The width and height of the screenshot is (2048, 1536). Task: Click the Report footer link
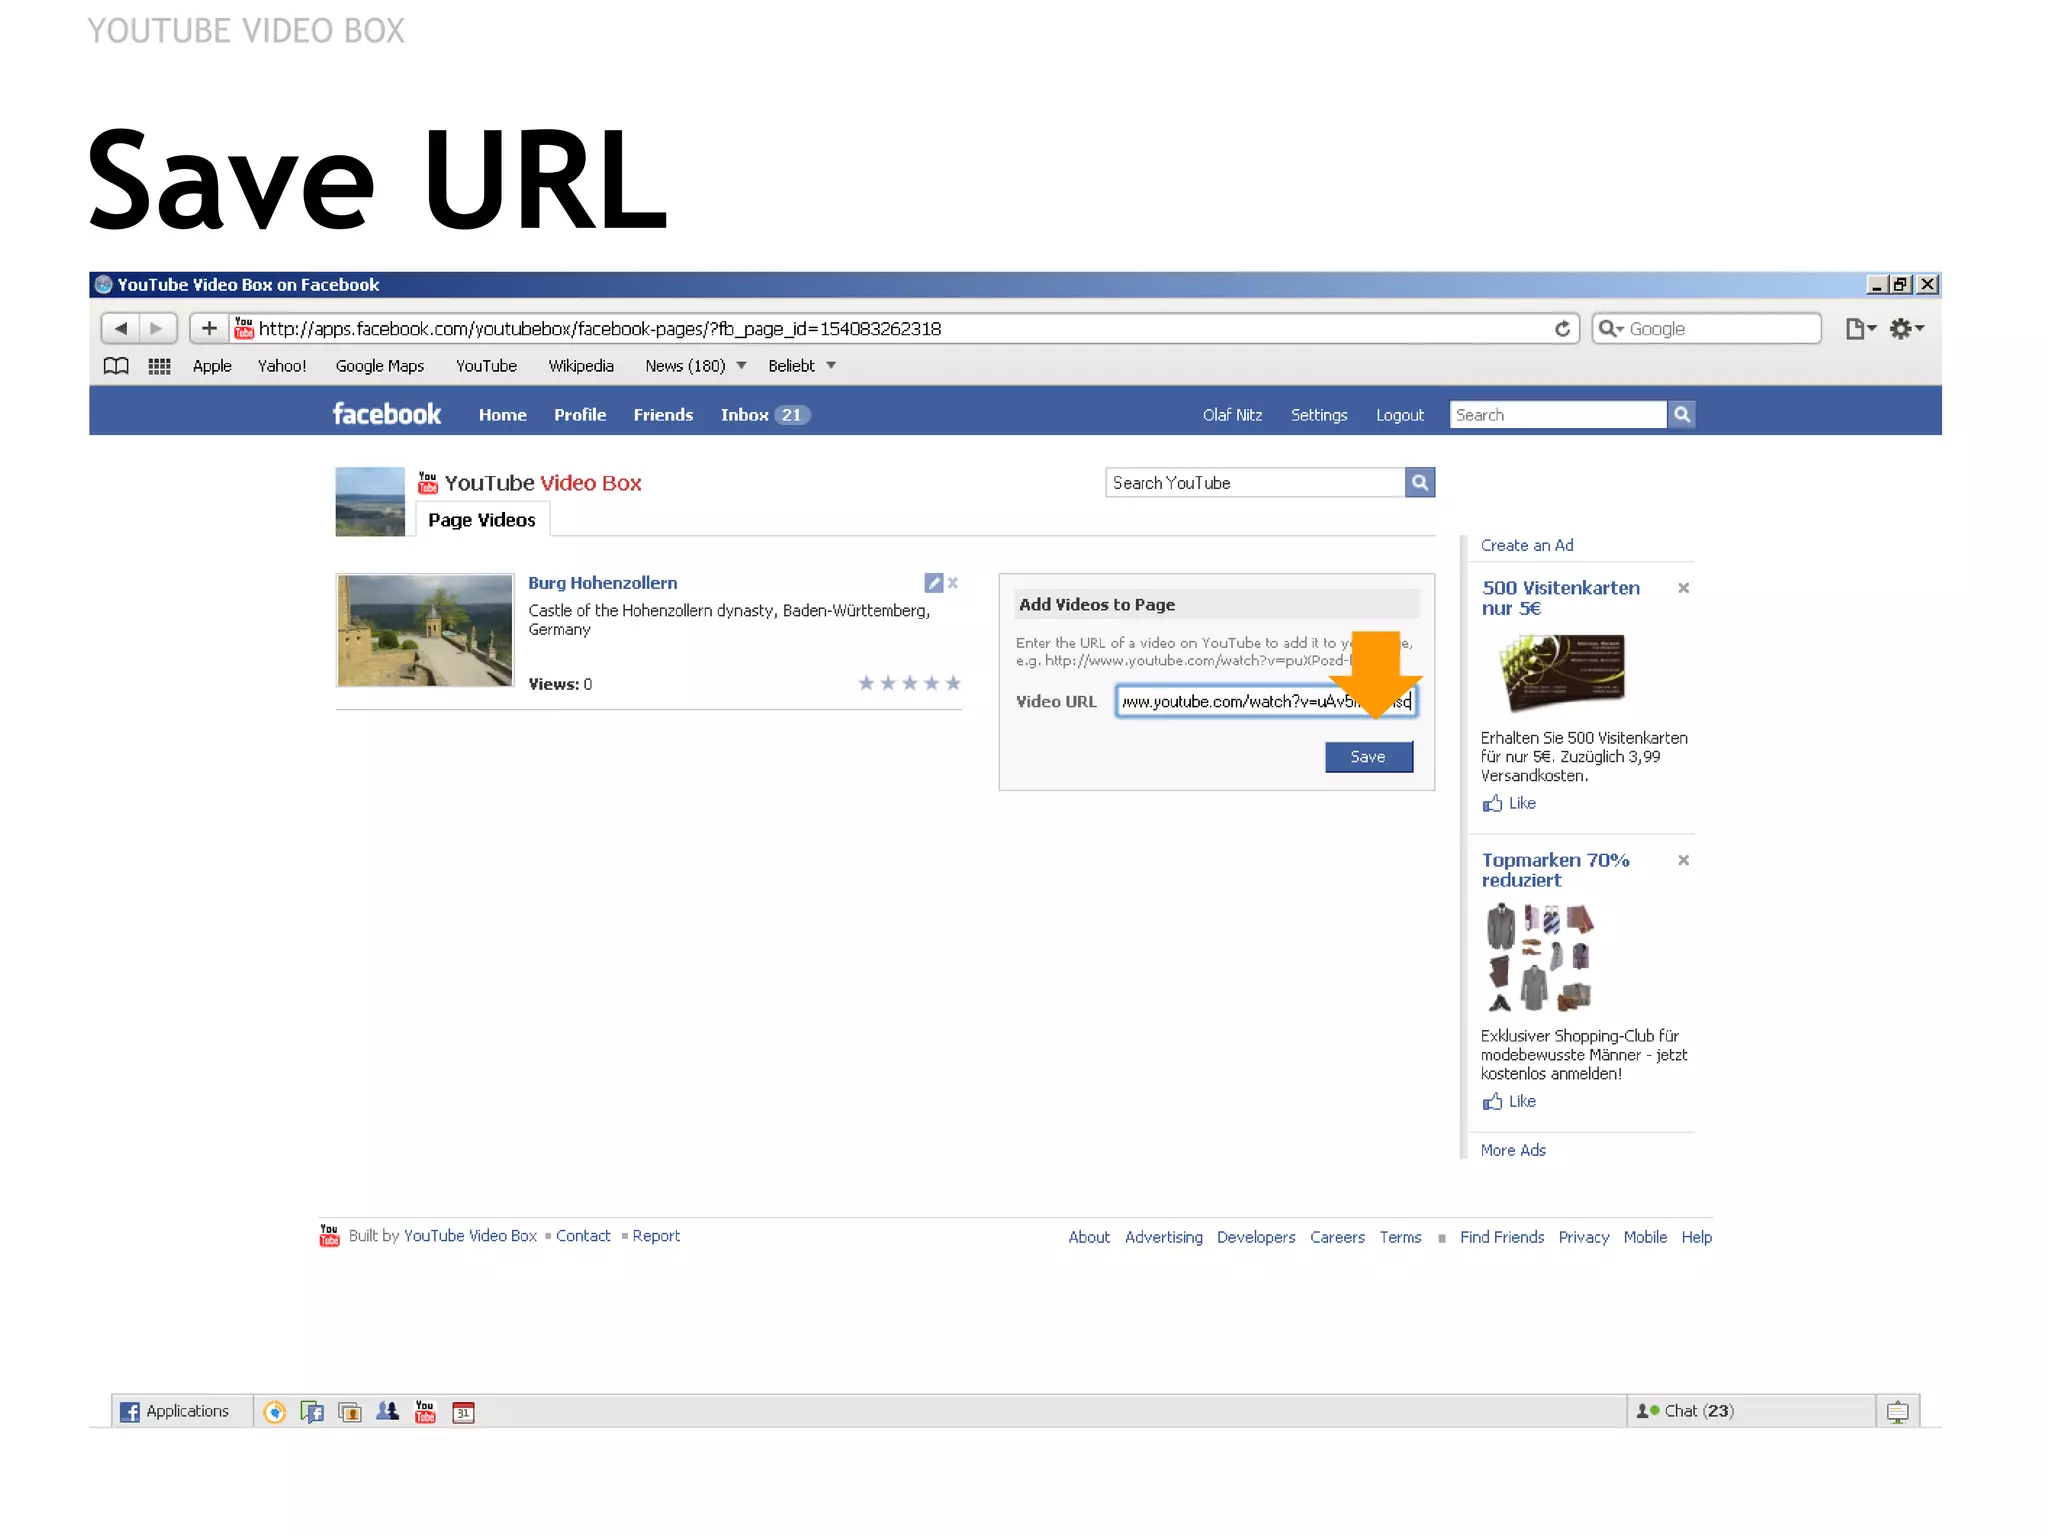coord(656,1236)
